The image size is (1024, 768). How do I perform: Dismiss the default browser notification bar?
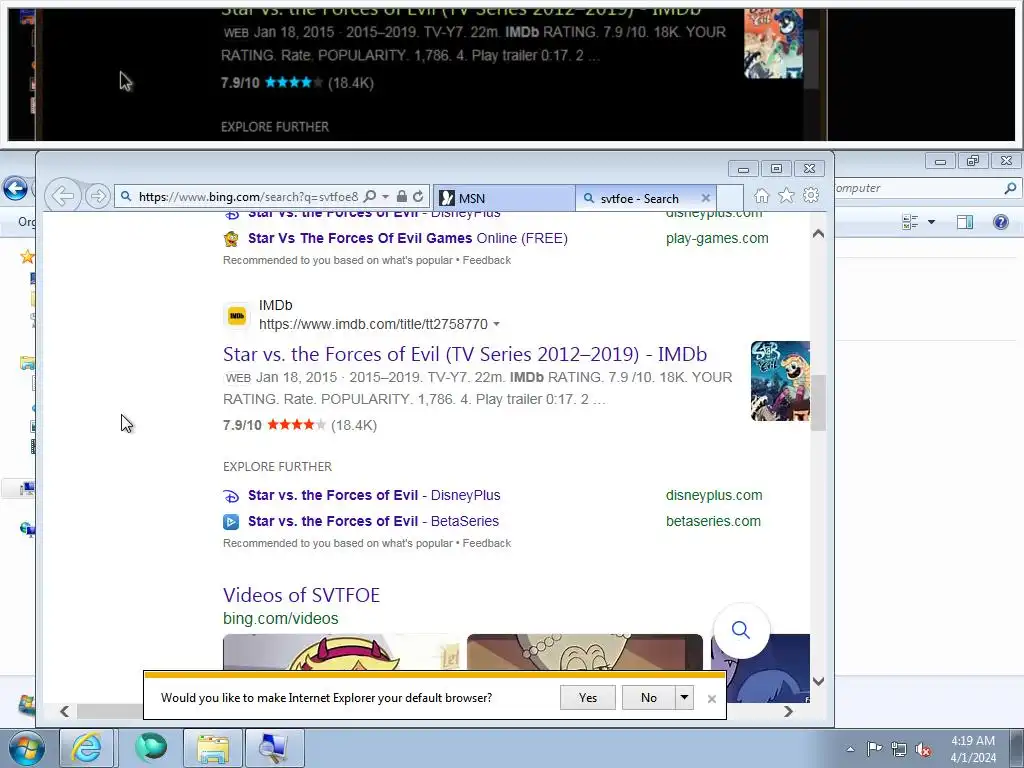[x=712, y=699]
